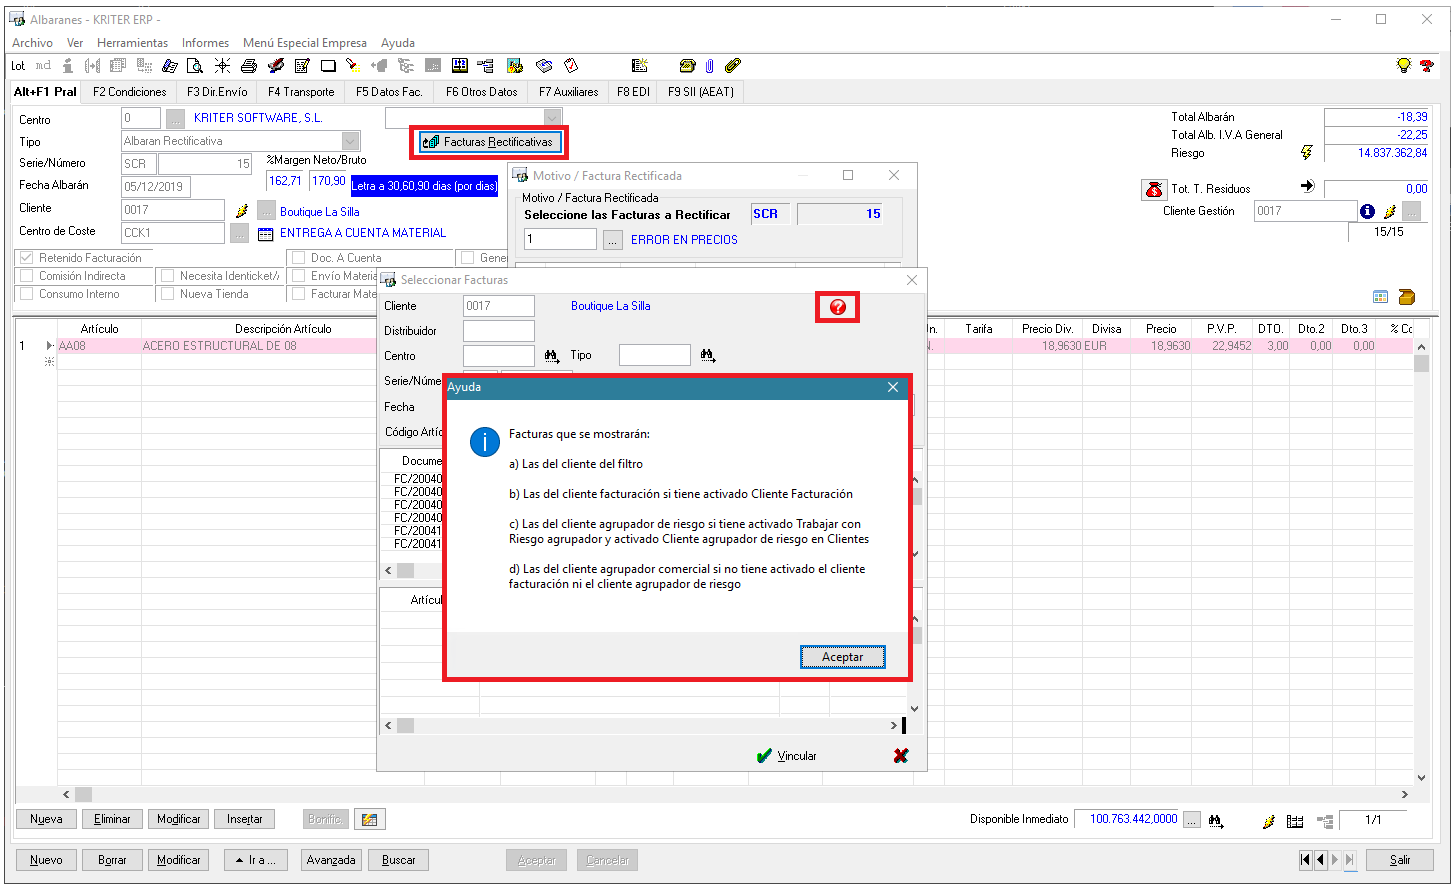The height and width of the screenshot is (889, 1456).
Task: Click the pencil icon next to Cliente field
Action: pos(241,211)
